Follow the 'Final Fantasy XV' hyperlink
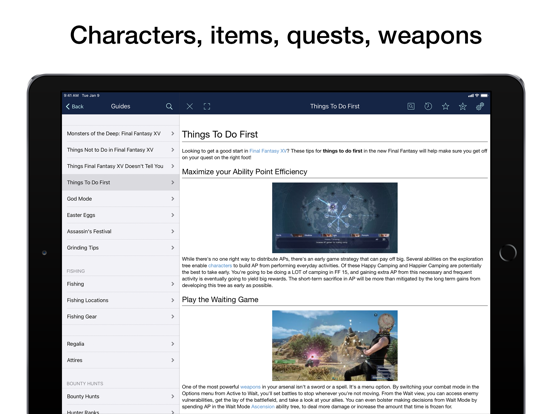Image resolution: width=552 pixels, height=414 pixels. pyautogui.click(x=268, y=151)
